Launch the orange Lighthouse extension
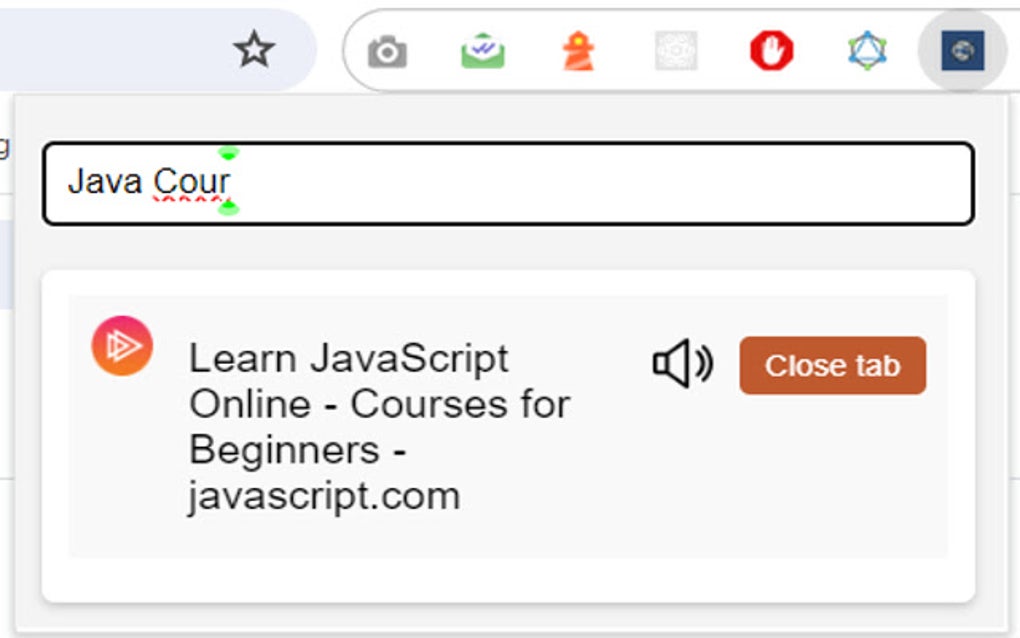This screenshot has height=638, width=1020. coord(578,51)
